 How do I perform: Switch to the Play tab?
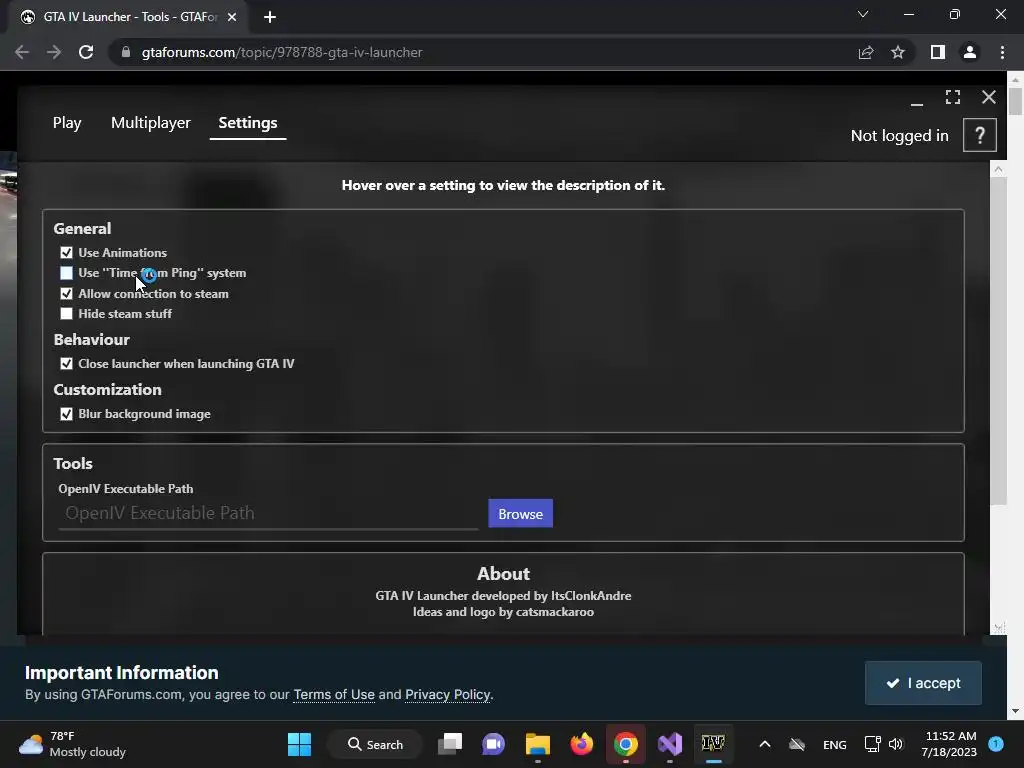point(67,123)
